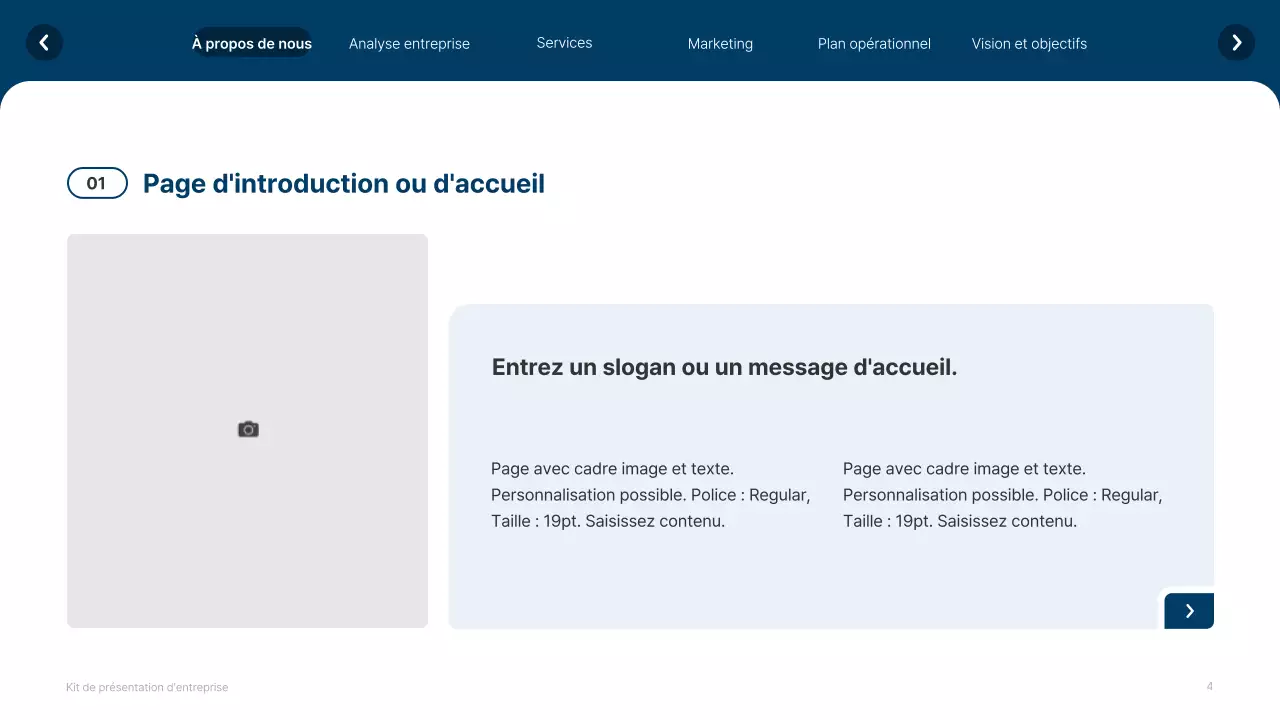Select the '01' number badge icon
This screenshot has height=720, width=1280.
pyautogui.click(x=97, y=183)
